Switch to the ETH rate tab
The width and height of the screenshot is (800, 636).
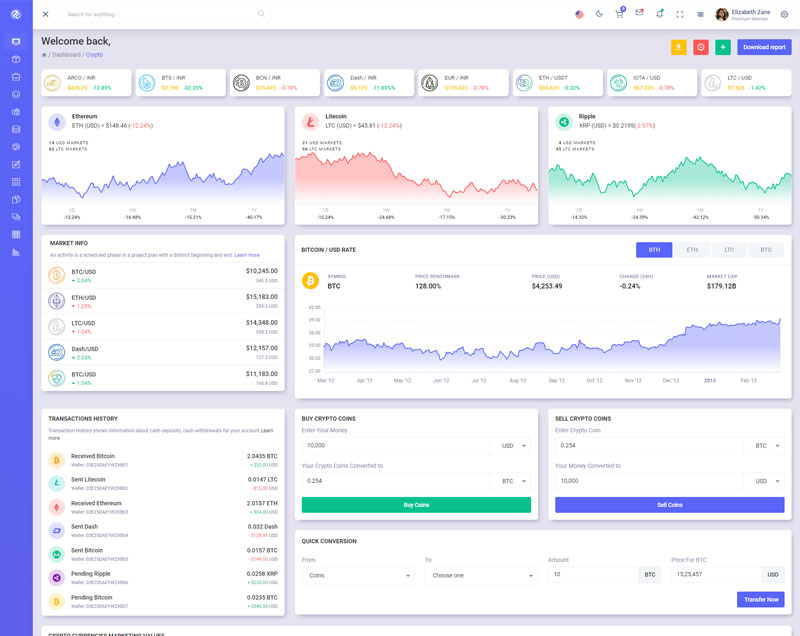tap(691, 250)
